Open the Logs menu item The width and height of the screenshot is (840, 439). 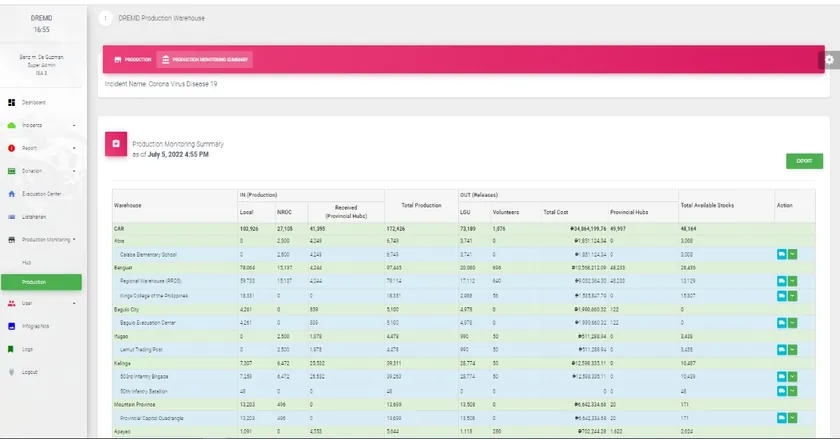[27, 349]
